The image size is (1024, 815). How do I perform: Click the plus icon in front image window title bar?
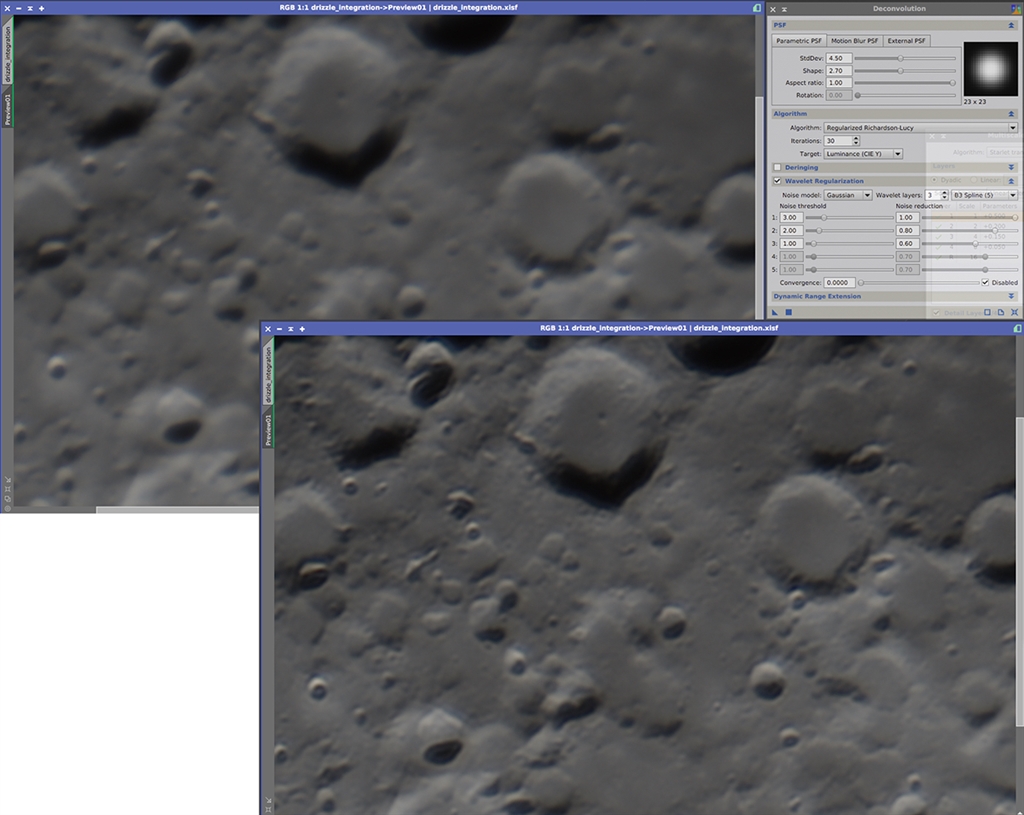[302, 328]
